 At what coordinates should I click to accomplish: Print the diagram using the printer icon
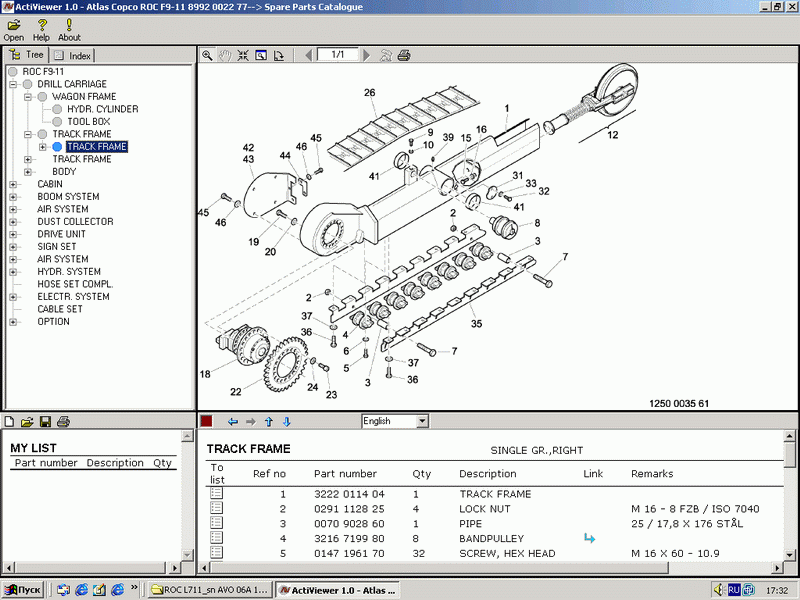pos(402,55)
